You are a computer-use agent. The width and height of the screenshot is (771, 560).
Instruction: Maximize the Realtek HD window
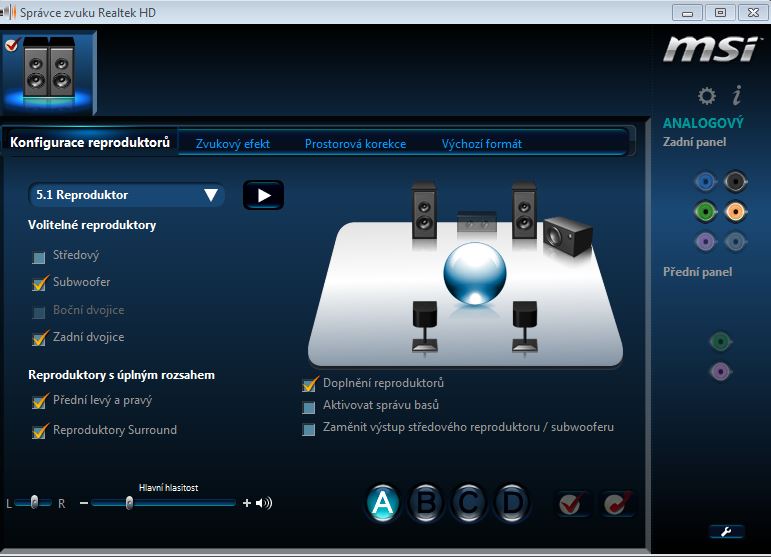click(x=720, y=13)
